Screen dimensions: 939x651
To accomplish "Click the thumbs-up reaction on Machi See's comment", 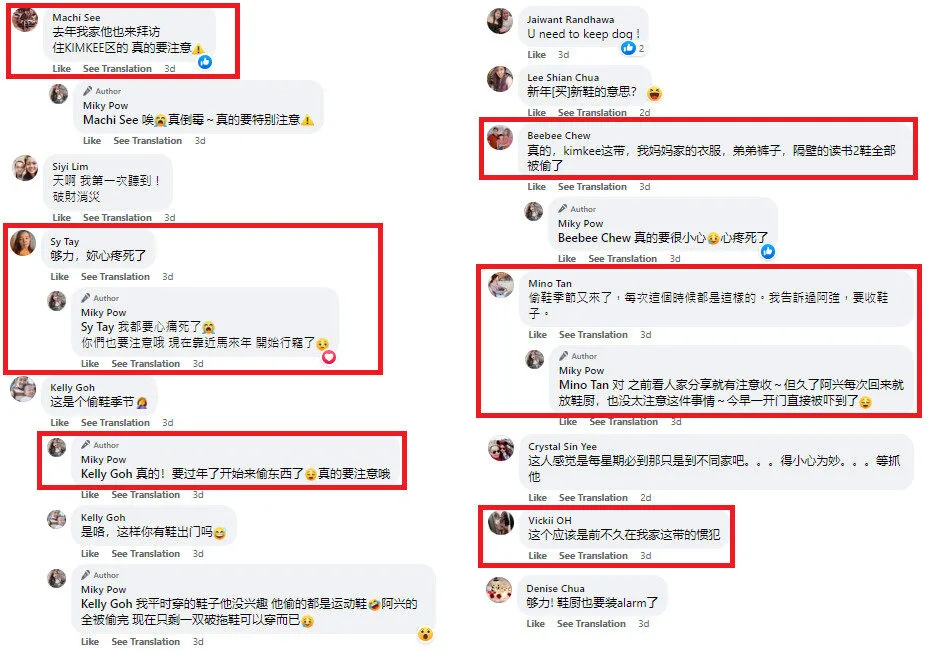I will (x=205, y=62).
